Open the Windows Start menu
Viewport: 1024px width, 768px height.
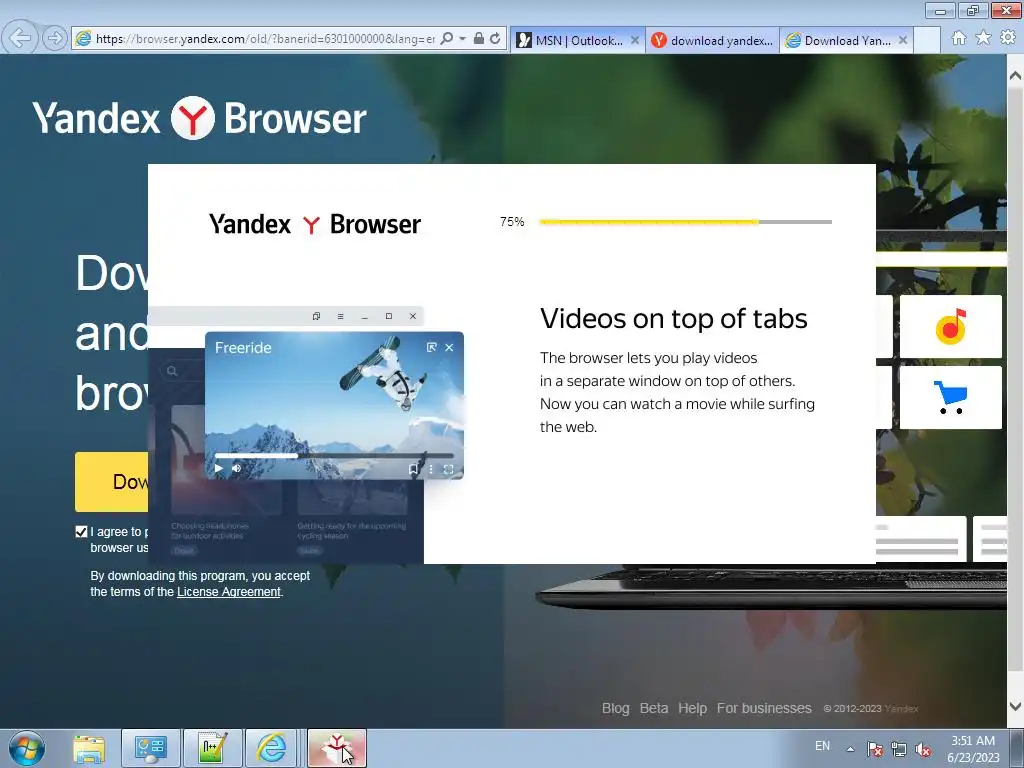tap(27, 748)
